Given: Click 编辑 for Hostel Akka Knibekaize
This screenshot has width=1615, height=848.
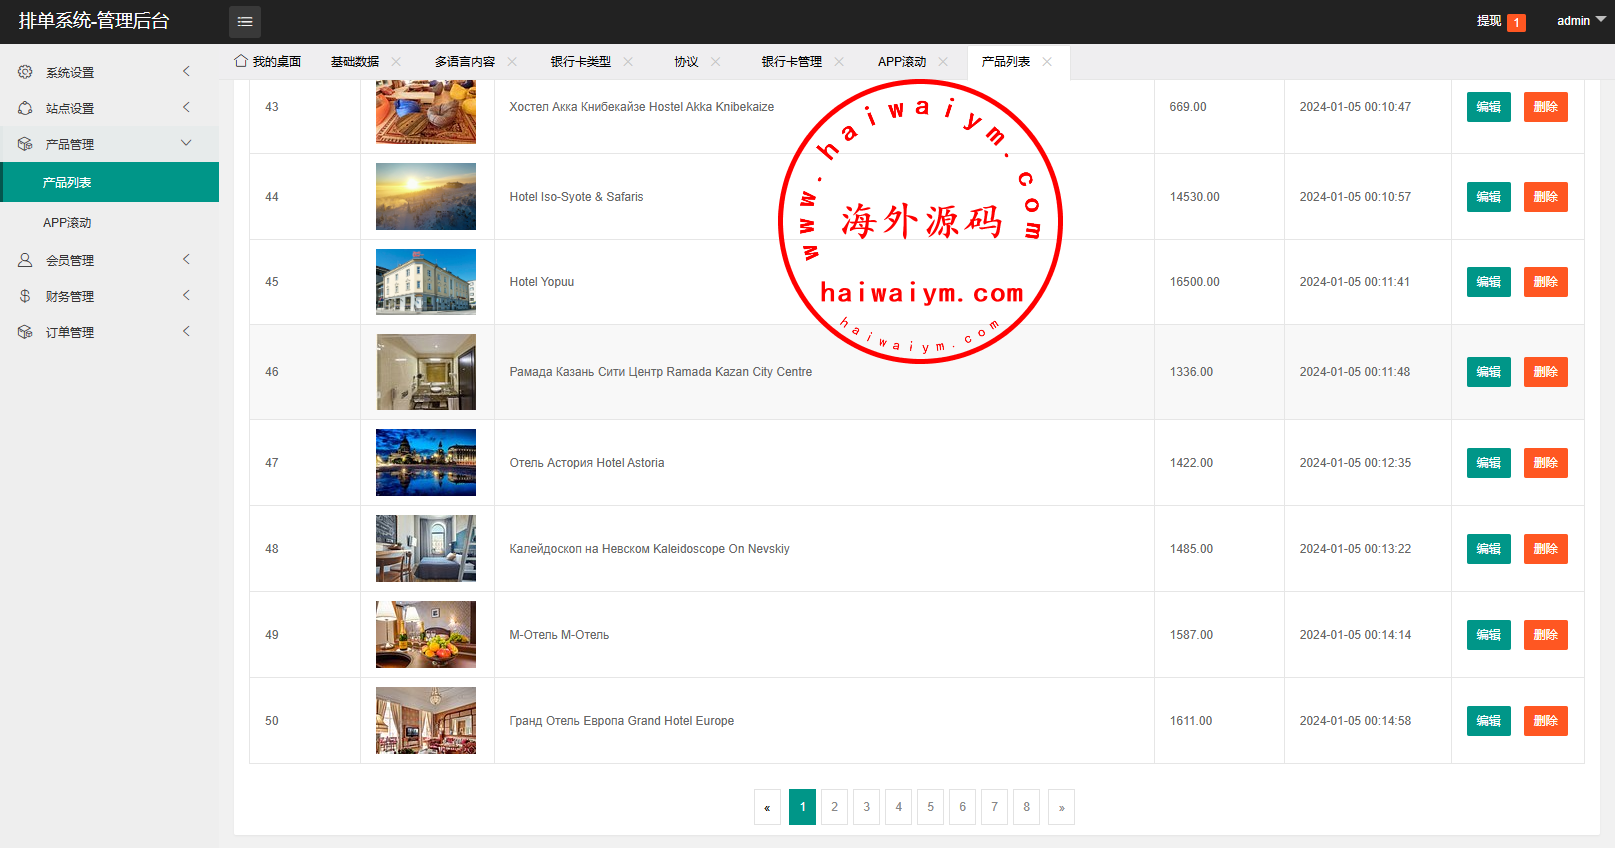Looking at the screenshot, I should (1489, 107).
